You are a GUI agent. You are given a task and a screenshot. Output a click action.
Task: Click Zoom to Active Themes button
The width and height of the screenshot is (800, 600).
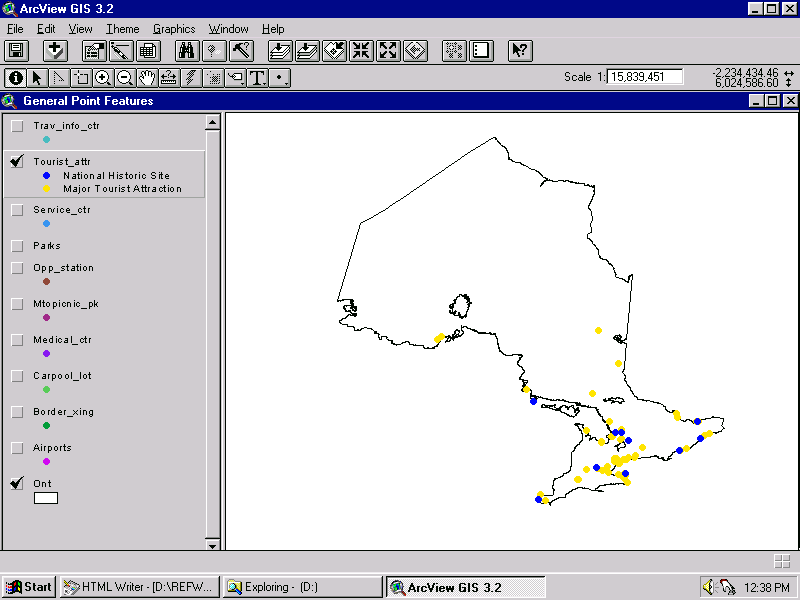tap(307, 51)
